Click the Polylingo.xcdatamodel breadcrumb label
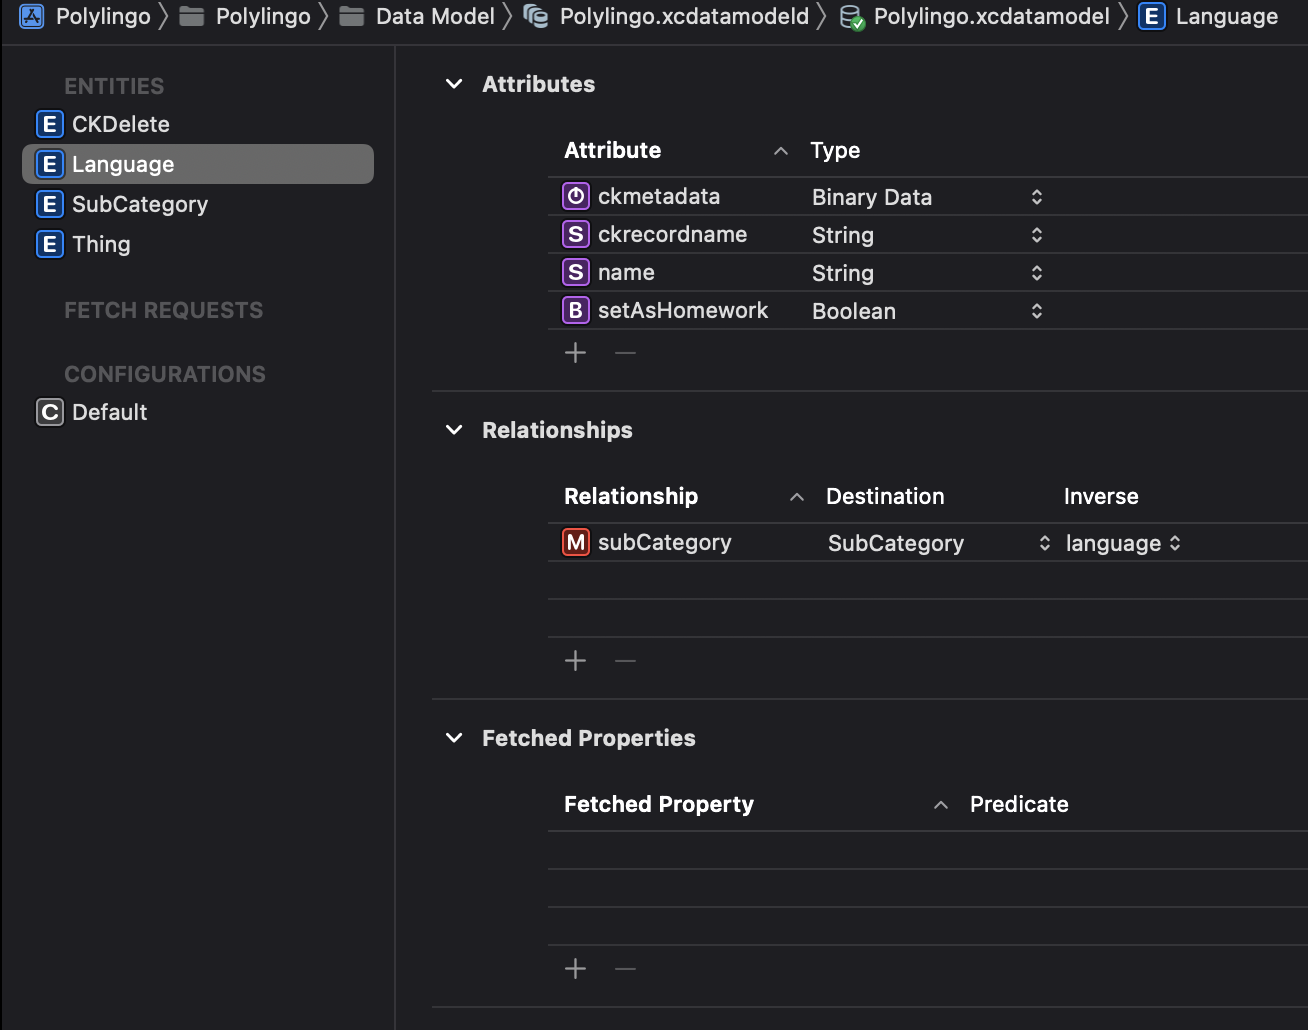This screenshot has height=1030, width=1308. click(x=992, y=17)
